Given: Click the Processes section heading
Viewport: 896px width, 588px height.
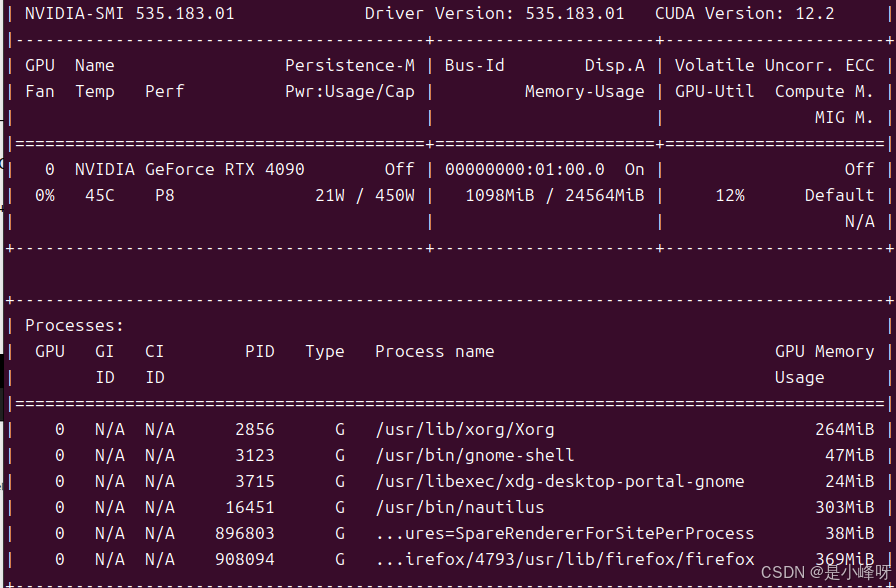Looking at the screenshot, I should coord(74,325).
